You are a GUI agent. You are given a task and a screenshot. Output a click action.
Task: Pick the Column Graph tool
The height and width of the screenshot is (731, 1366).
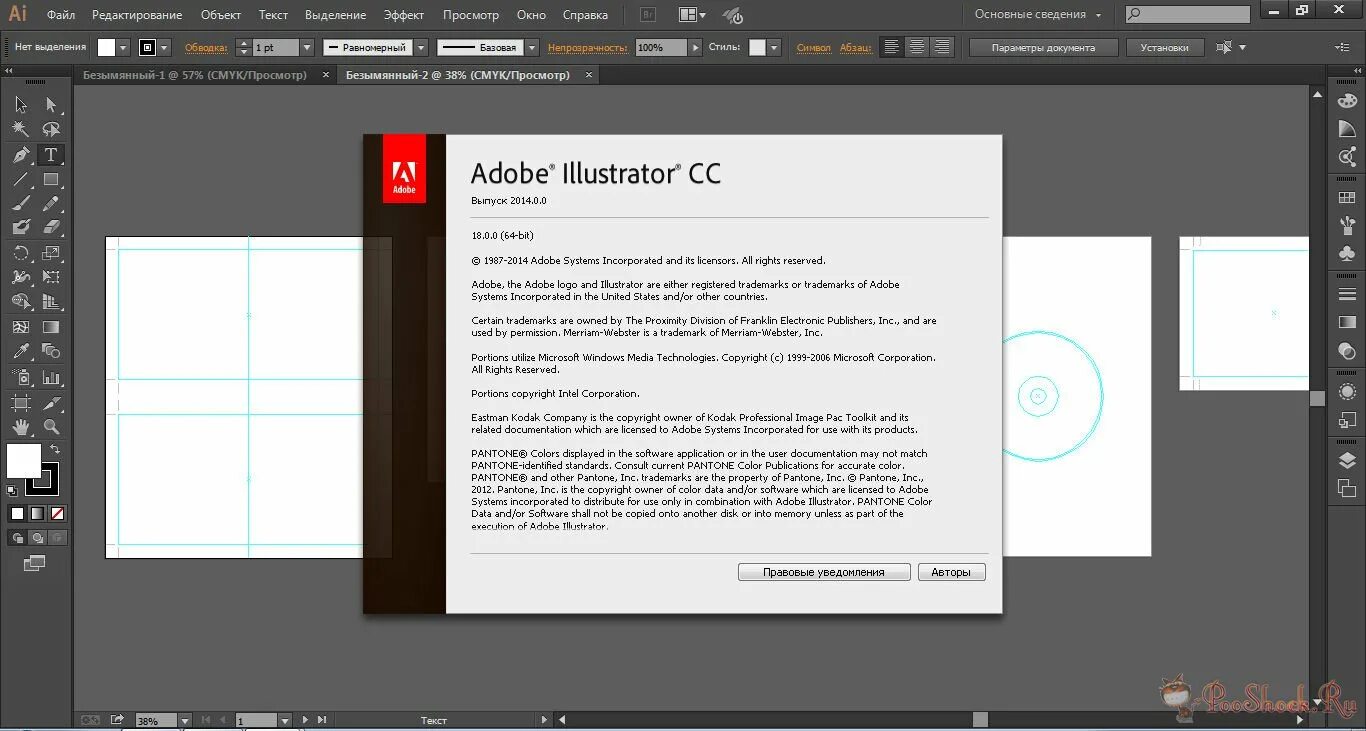[x=51, y=378]
